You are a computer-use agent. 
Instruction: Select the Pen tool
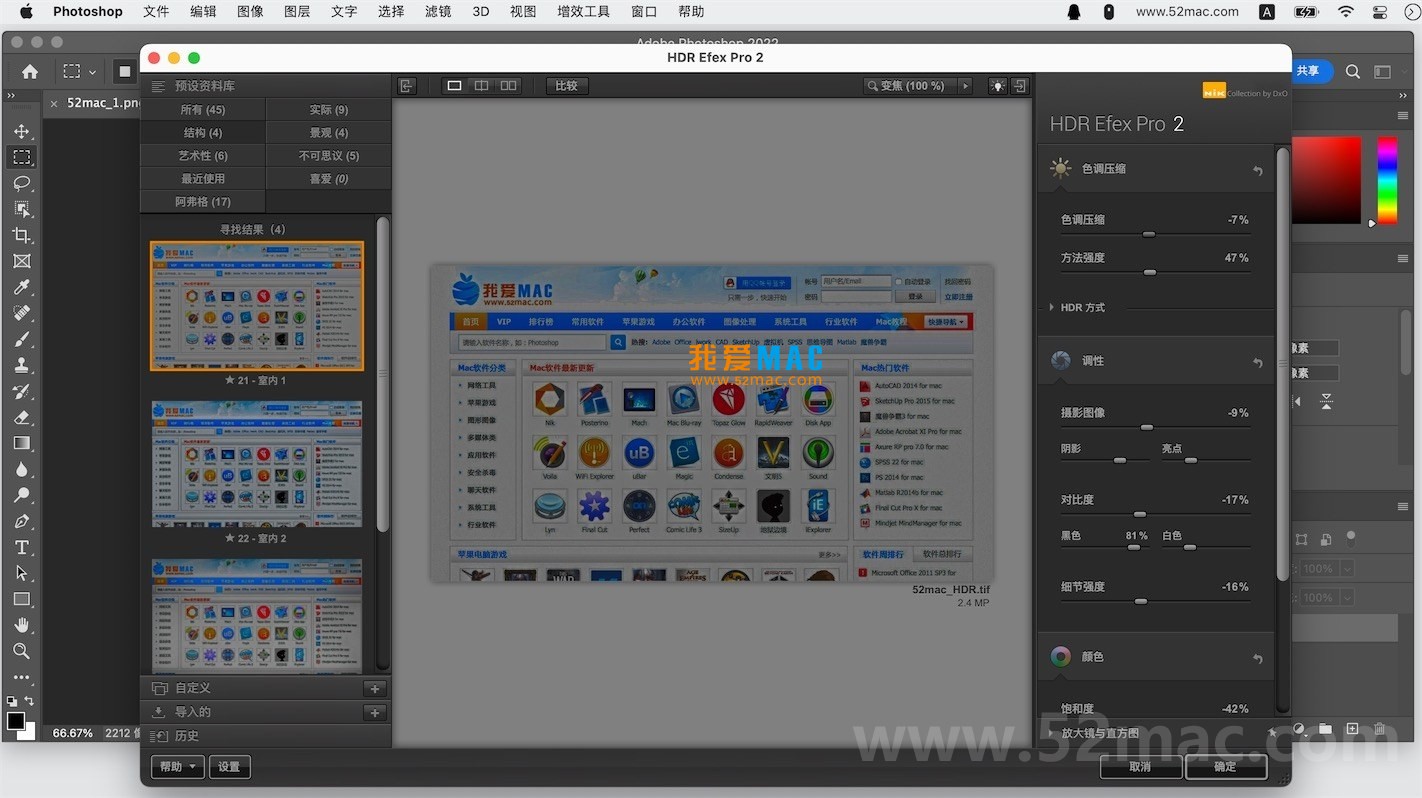tap(22, 521)
